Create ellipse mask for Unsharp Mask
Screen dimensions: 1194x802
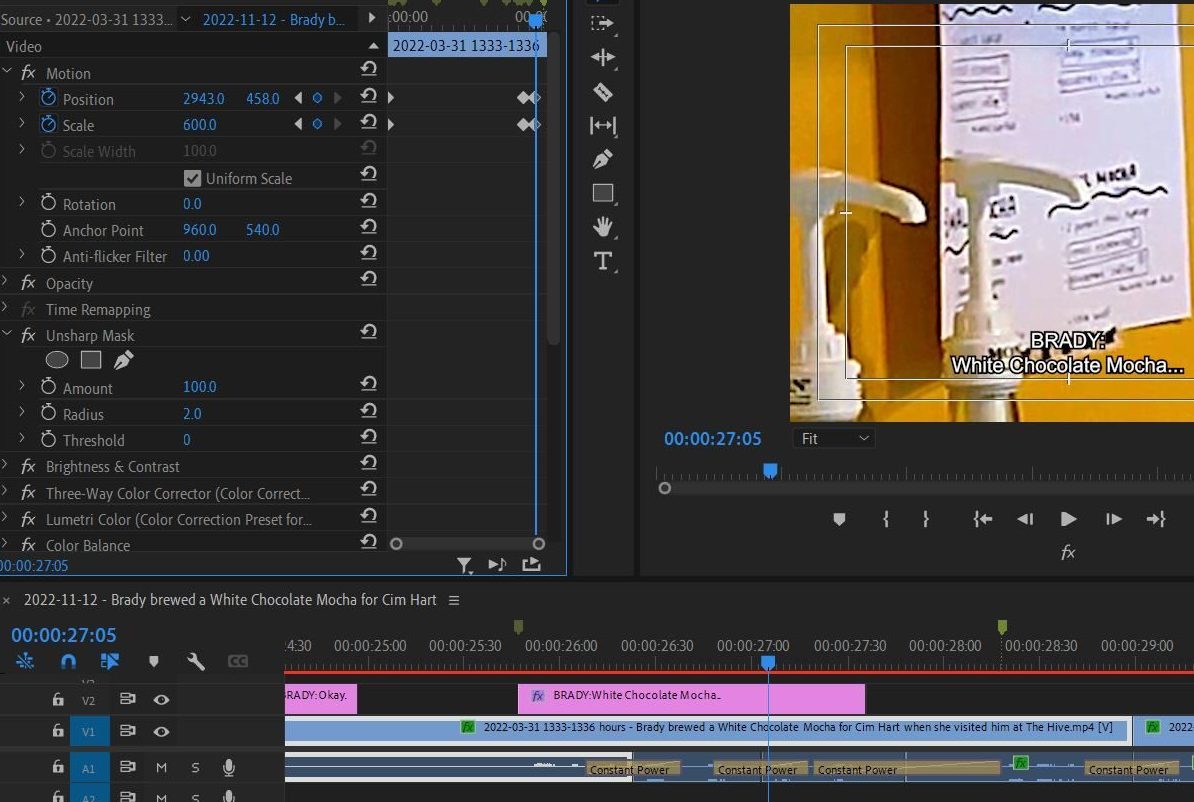click(x=57, y=359)
